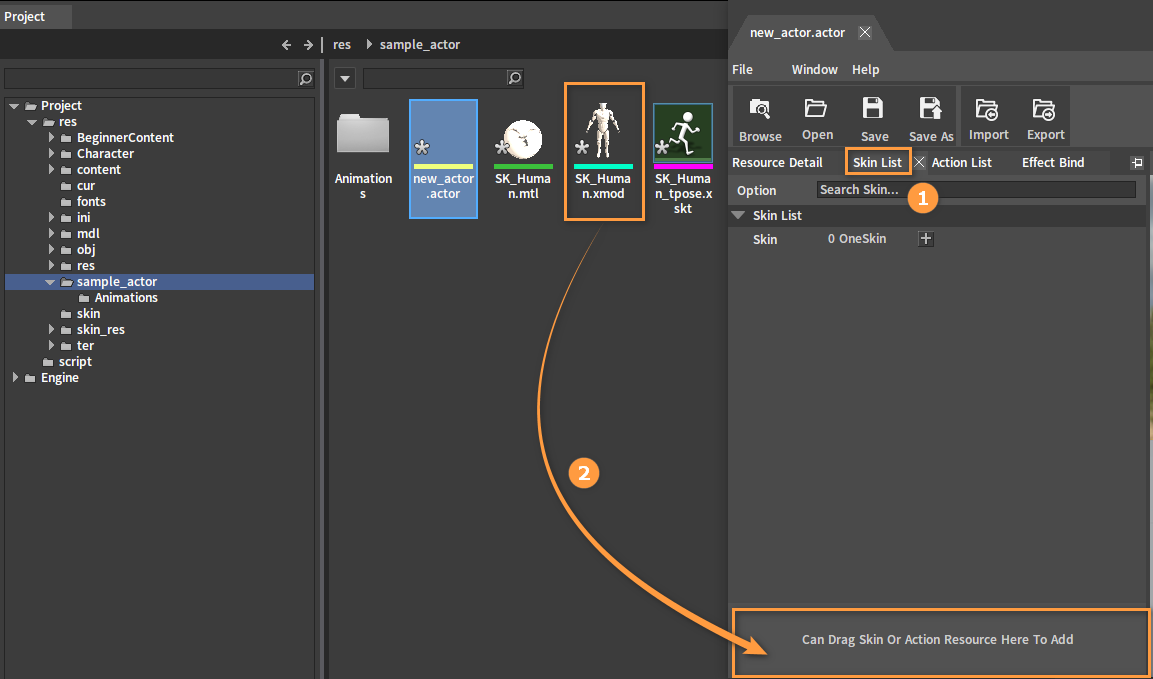Image resolution: width=1153 pixels, height=679 pixels.
Task: Select the skin folder in the tree
Action: pos(88,314)
